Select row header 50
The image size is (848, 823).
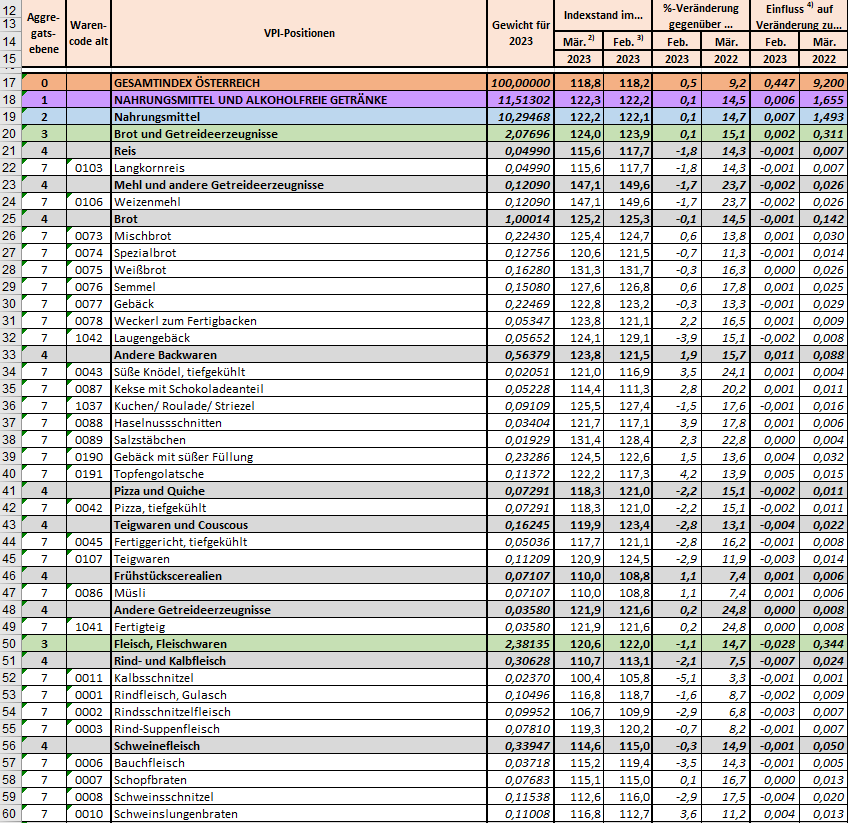click(10, 644)
